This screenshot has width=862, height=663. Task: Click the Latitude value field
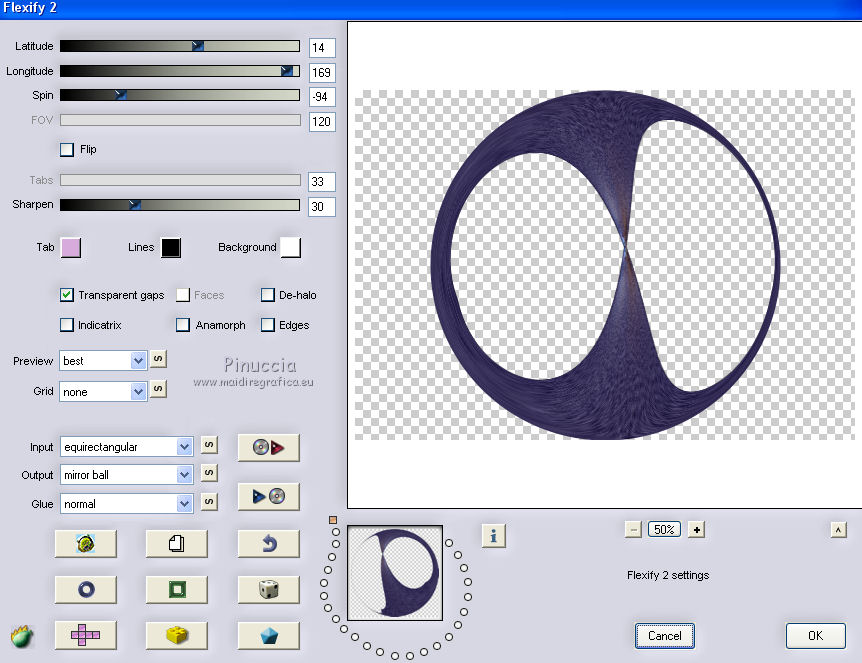[x=322, y=48]
